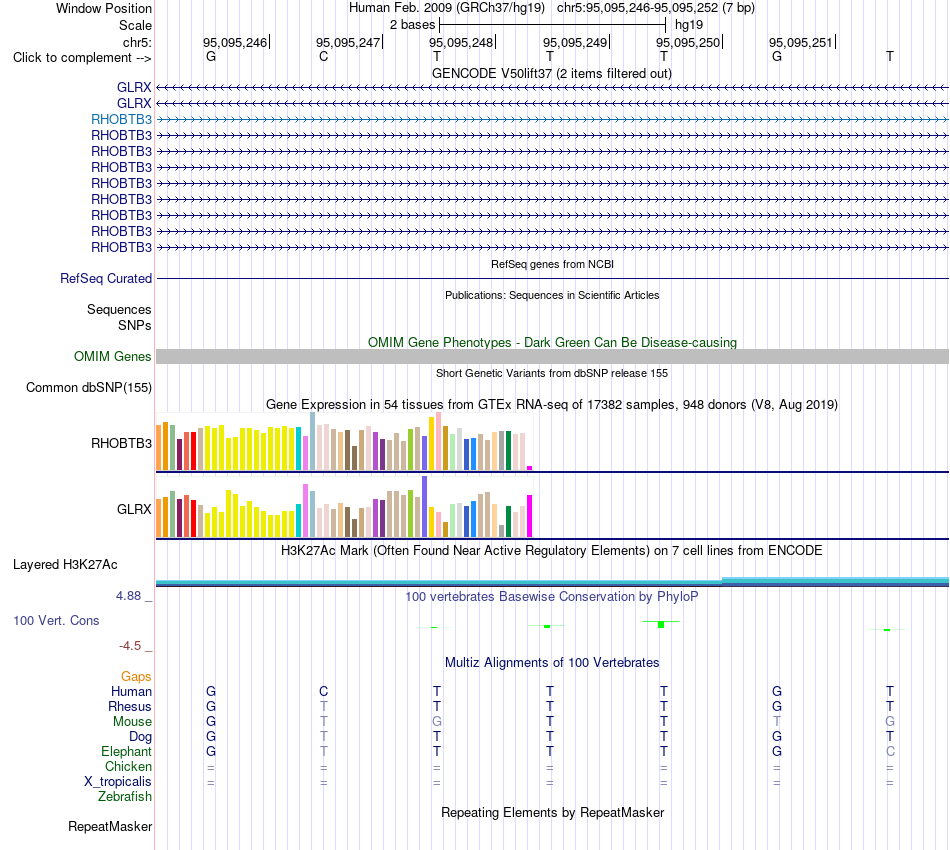950x850 pixels.
Task: Click '100 vertebrates Basewise Conservation by PhyloP' title
Action: (x=552, y=597)
